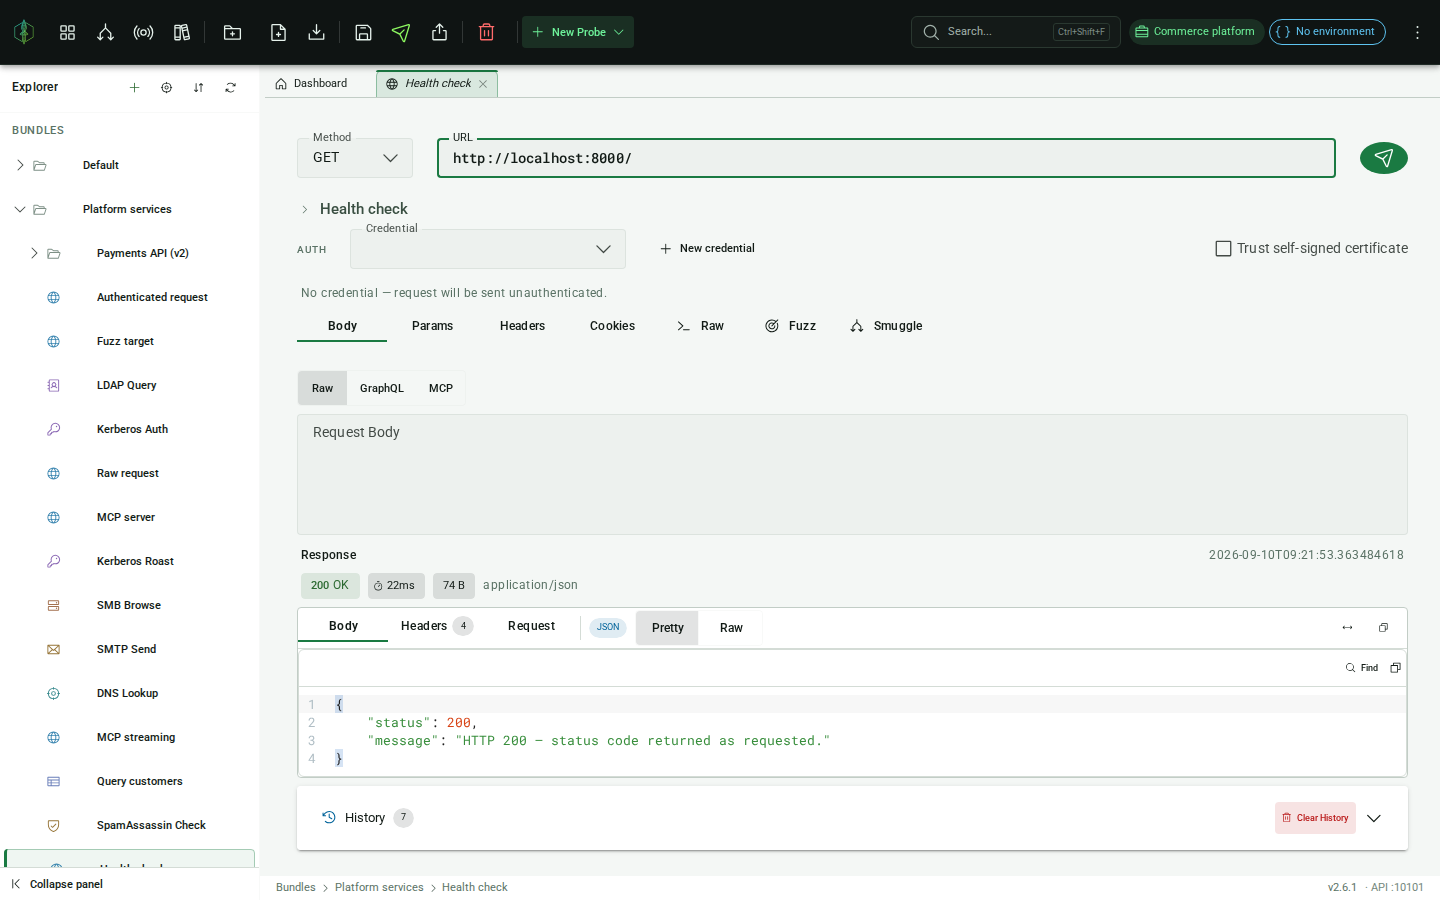Click Clear History button
Screen dimensions: 1440x900
tap(1315, 818)
